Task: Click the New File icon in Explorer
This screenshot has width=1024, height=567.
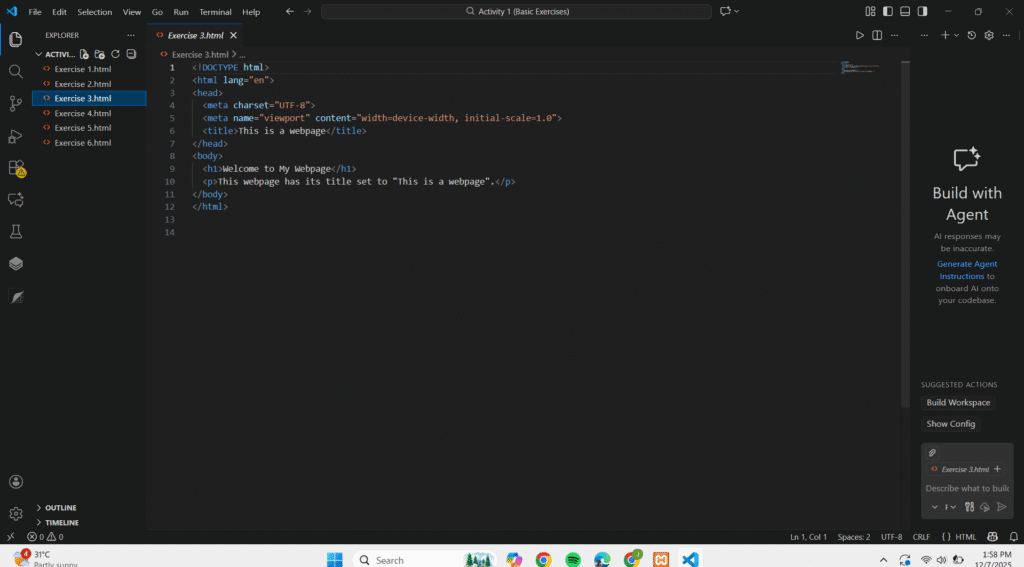Action: click(x=85, y=54)
